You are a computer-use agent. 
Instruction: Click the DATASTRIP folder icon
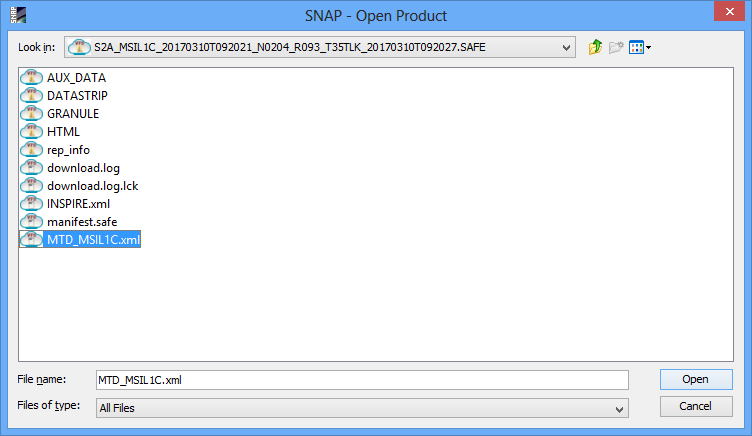(32, 95)
